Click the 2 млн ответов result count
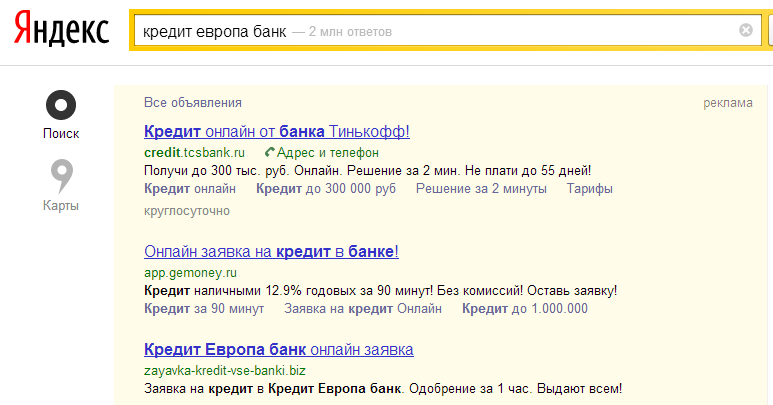 pos(350,32)
